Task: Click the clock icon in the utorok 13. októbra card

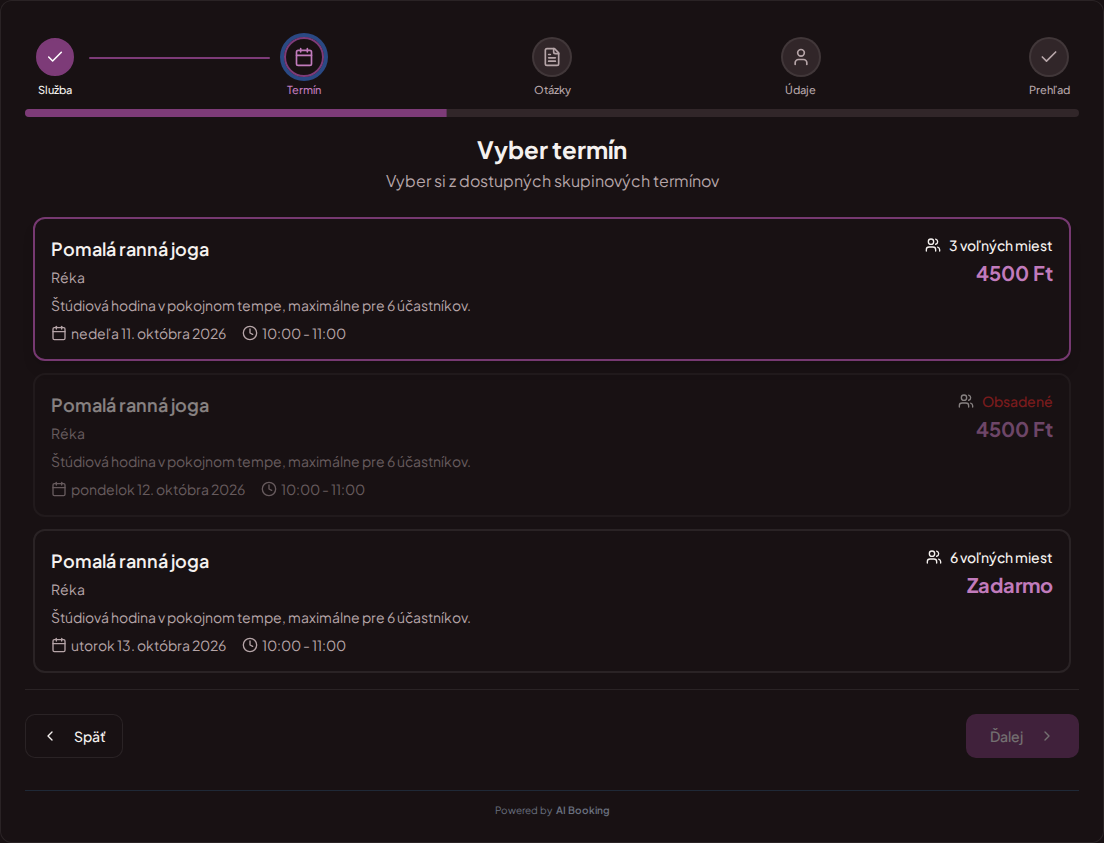Action: tap(250, 645)
